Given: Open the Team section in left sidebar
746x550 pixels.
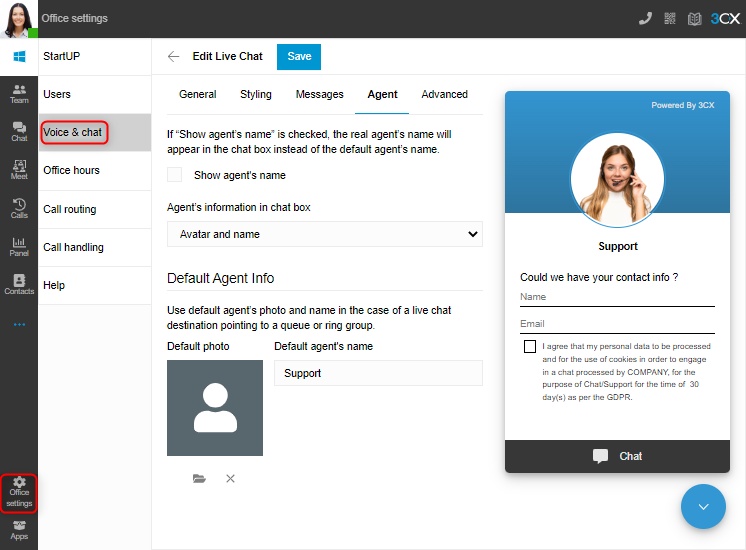Looking at the screenshot, I should 19,94.
